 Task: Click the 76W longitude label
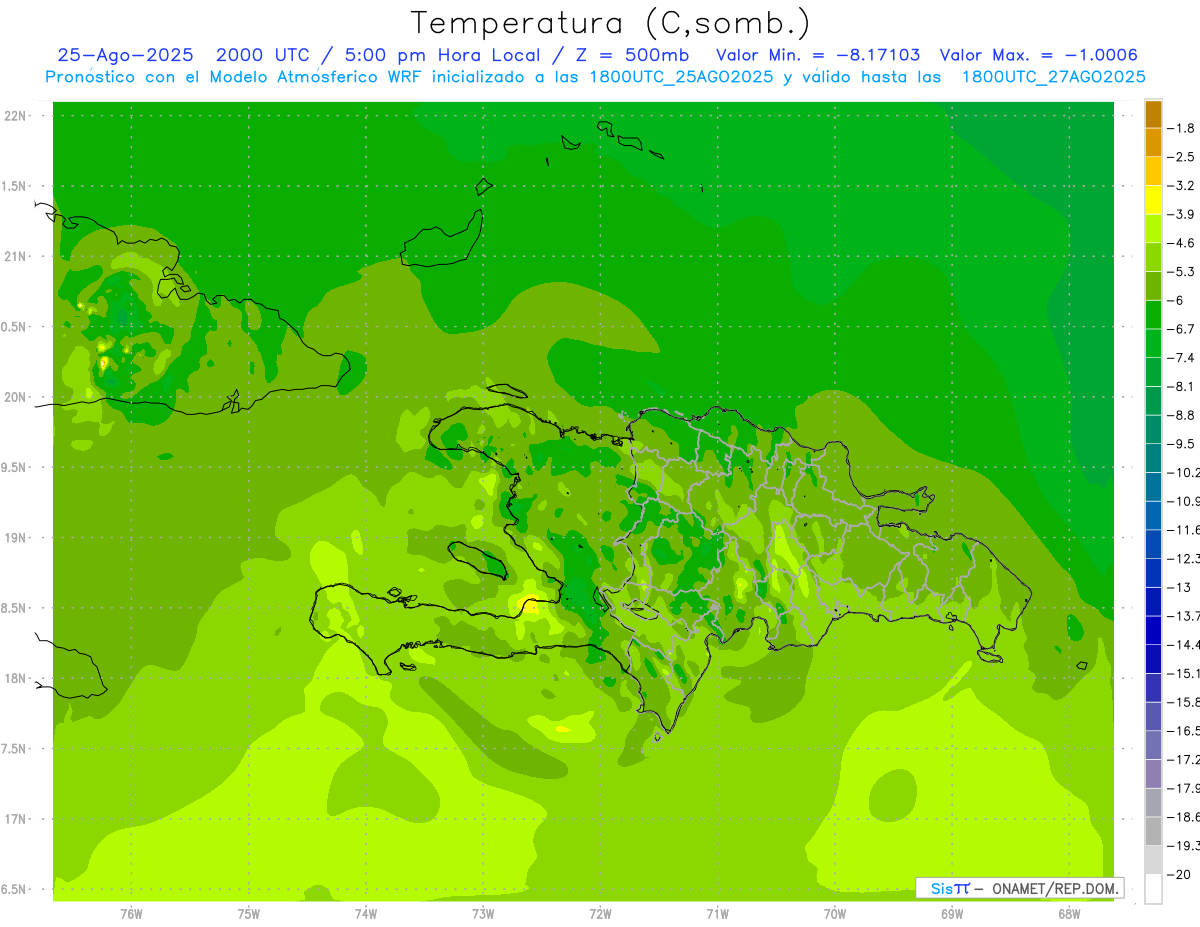click(x=131, y=914)
